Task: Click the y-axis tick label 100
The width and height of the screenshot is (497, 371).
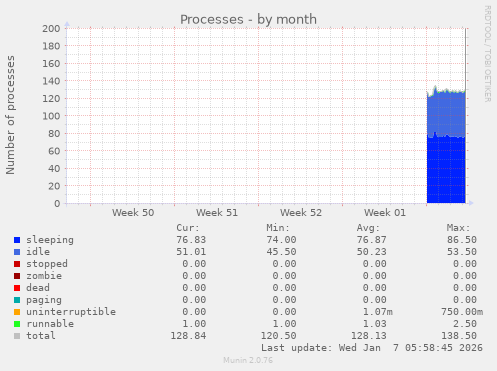Action: [51, 116]
